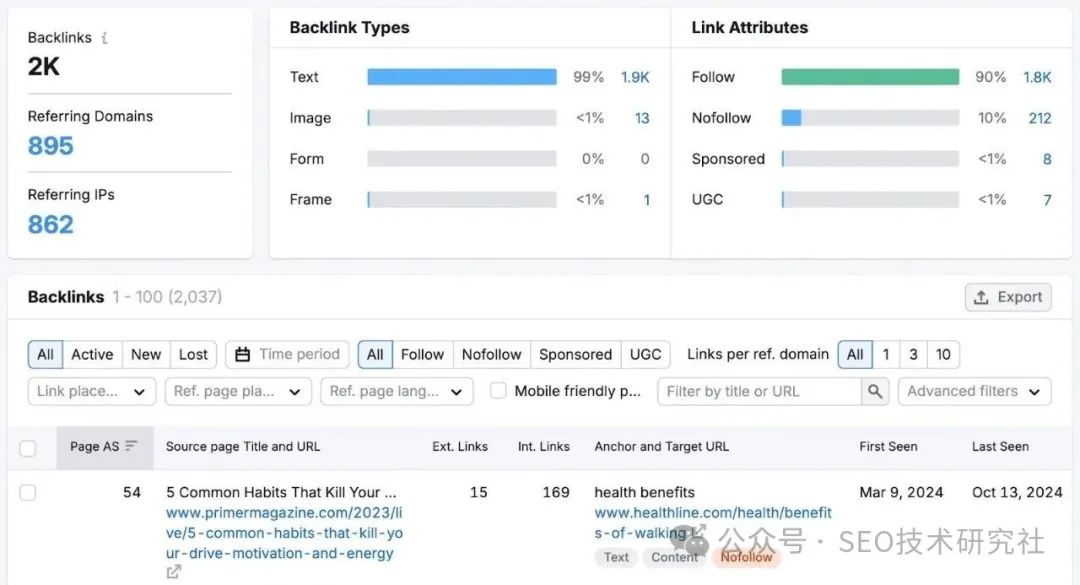Viewport: 1080px width, 585px height.
Task: Open the Ref. page language dropdown
Action: 397,391
